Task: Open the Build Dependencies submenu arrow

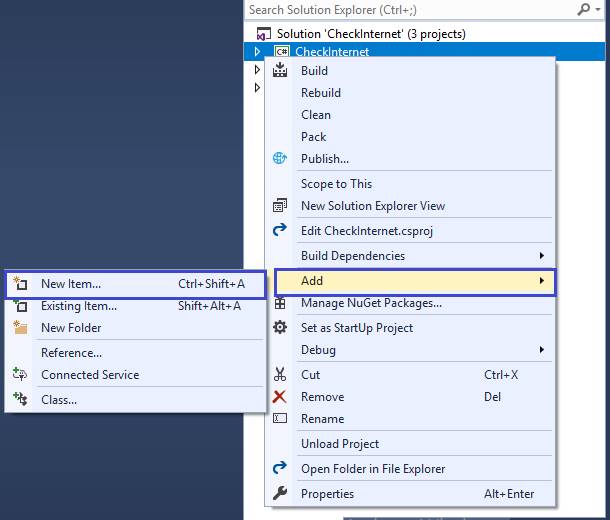Action: click(x=541, y=256)
